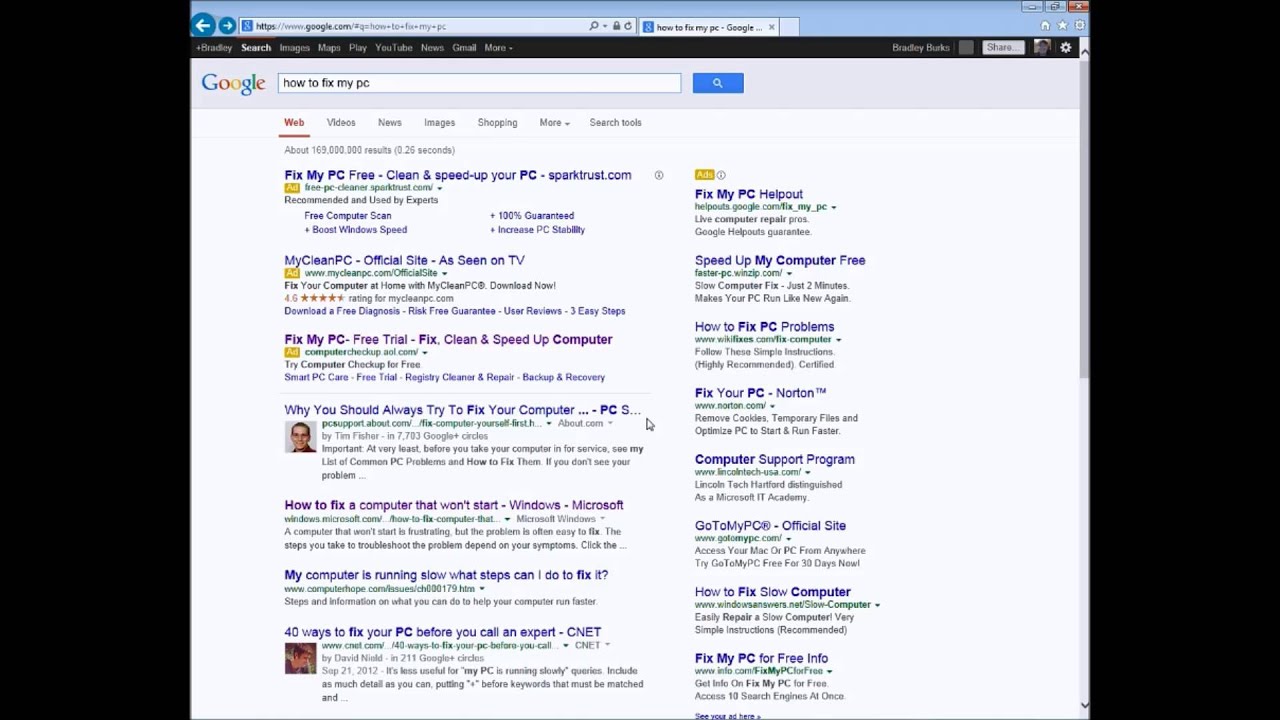
Task: Open 'Speed Up My Computer Free' ad
Action: pos(780,260)
